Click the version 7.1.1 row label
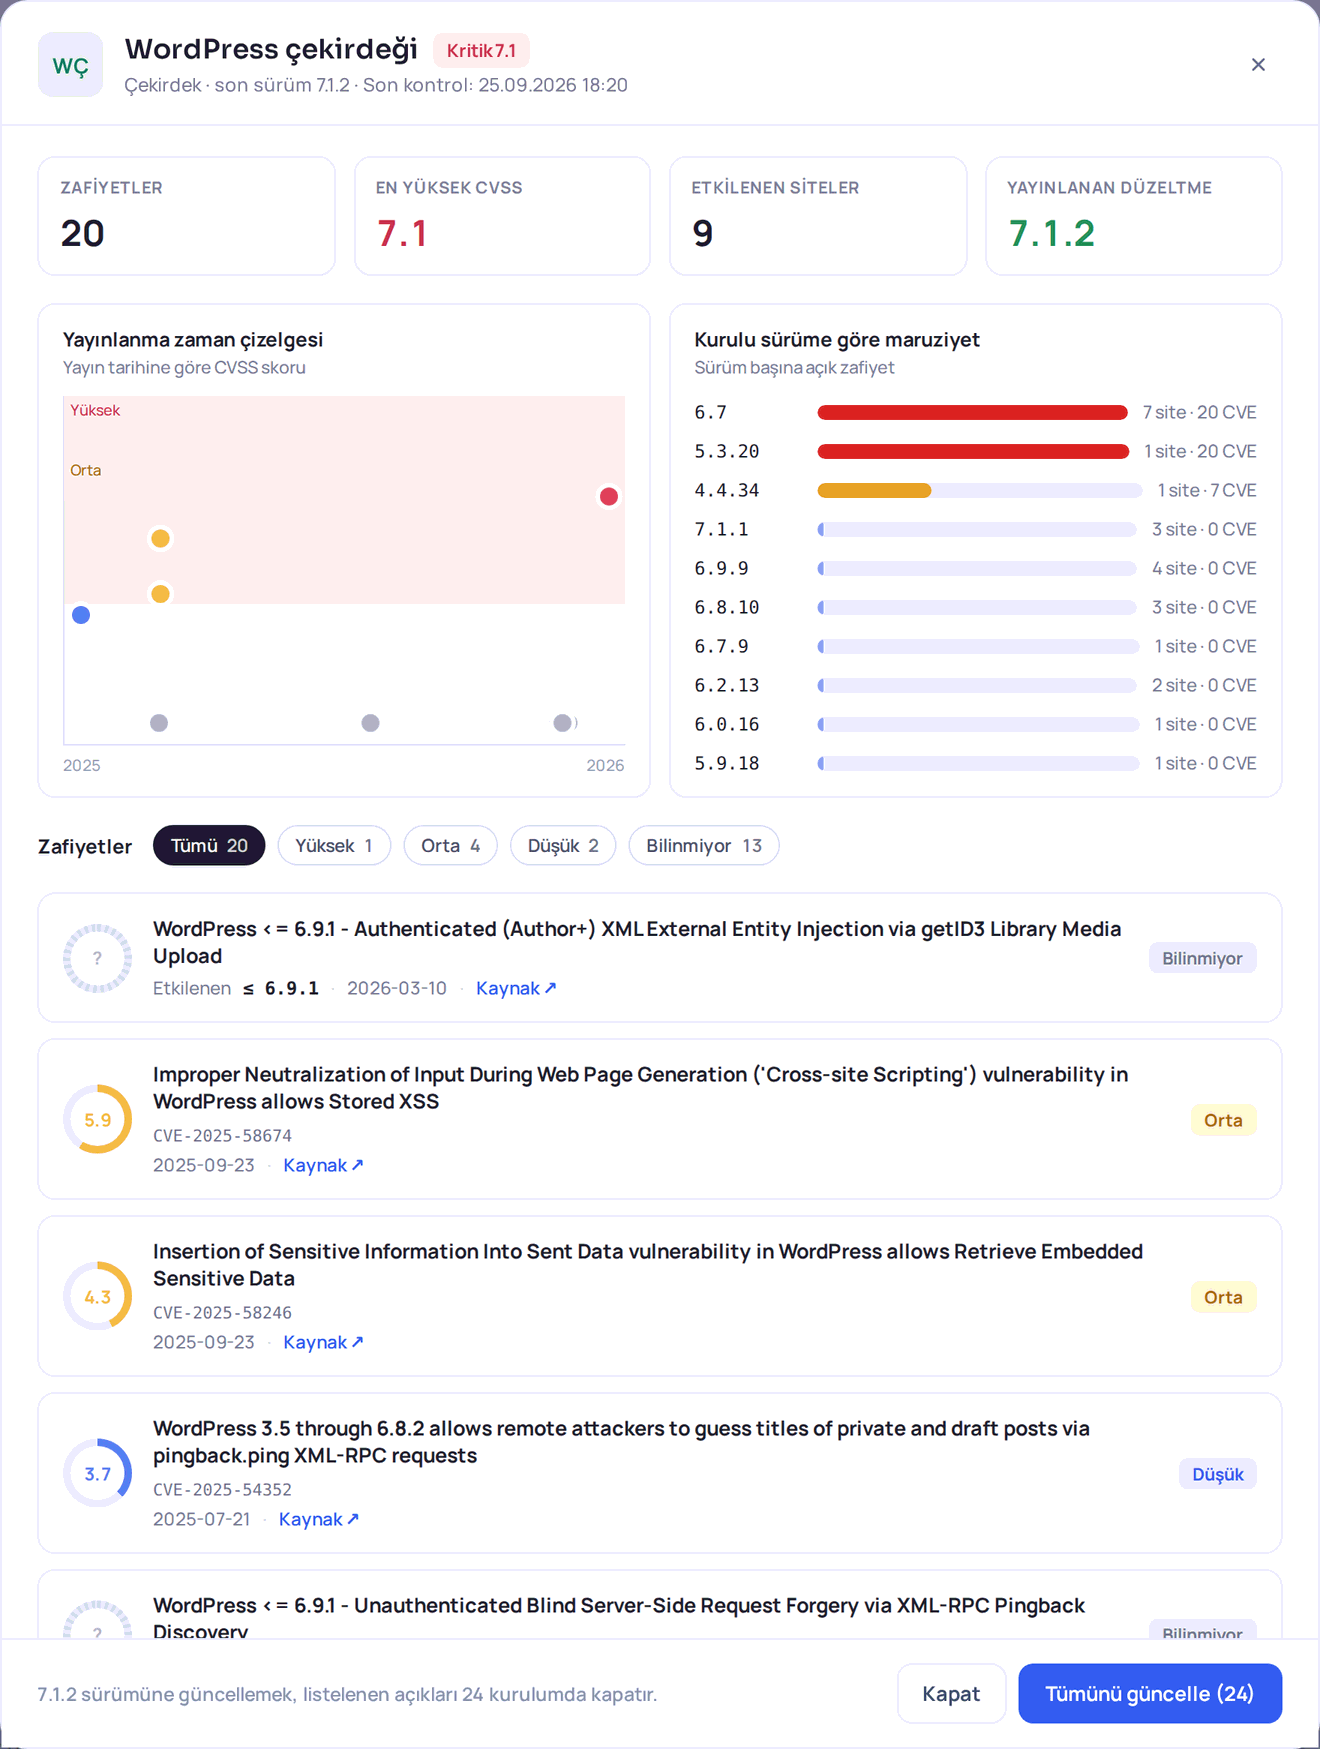 [721, 529]
